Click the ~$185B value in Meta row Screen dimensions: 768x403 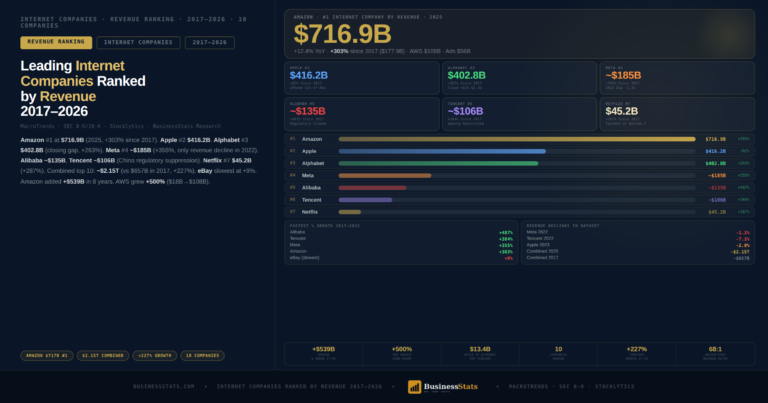pos(717,175)
